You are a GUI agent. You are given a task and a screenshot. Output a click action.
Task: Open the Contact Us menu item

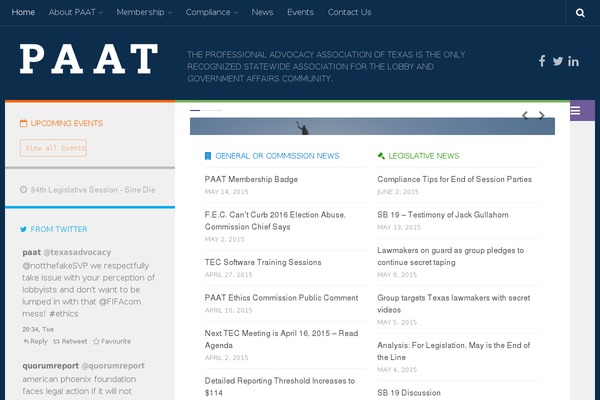pyautogui.click(x=349, y=12)
